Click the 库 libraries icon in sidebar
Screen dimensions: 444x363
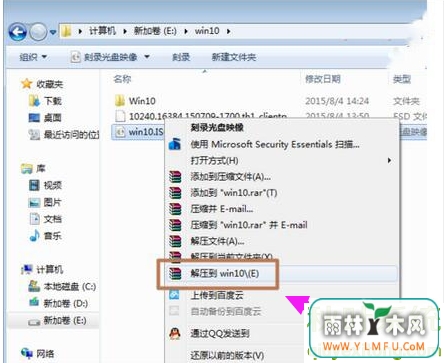(x=27, y=169)
